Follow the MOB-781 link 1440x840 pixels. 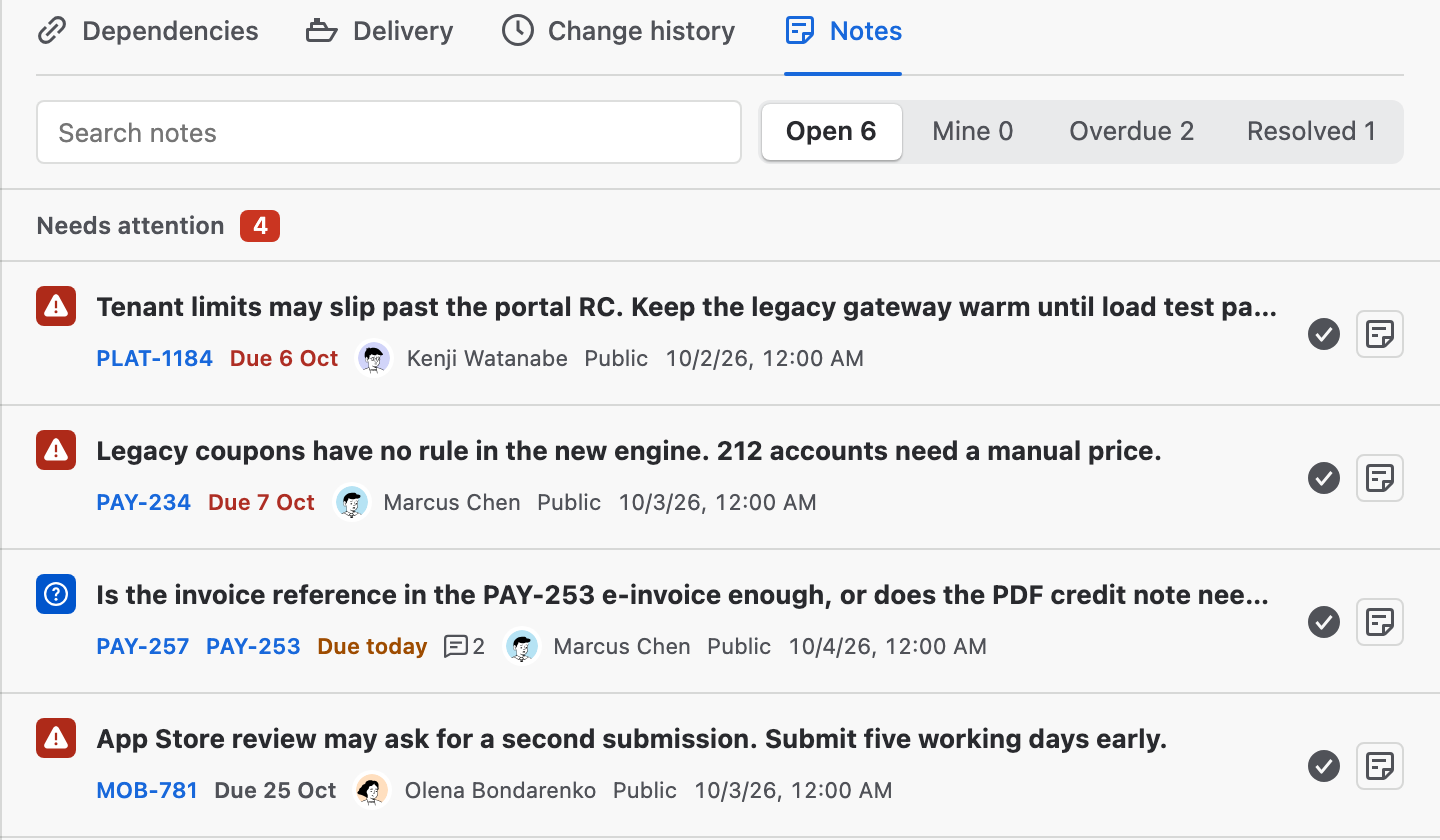pos(147,790)
